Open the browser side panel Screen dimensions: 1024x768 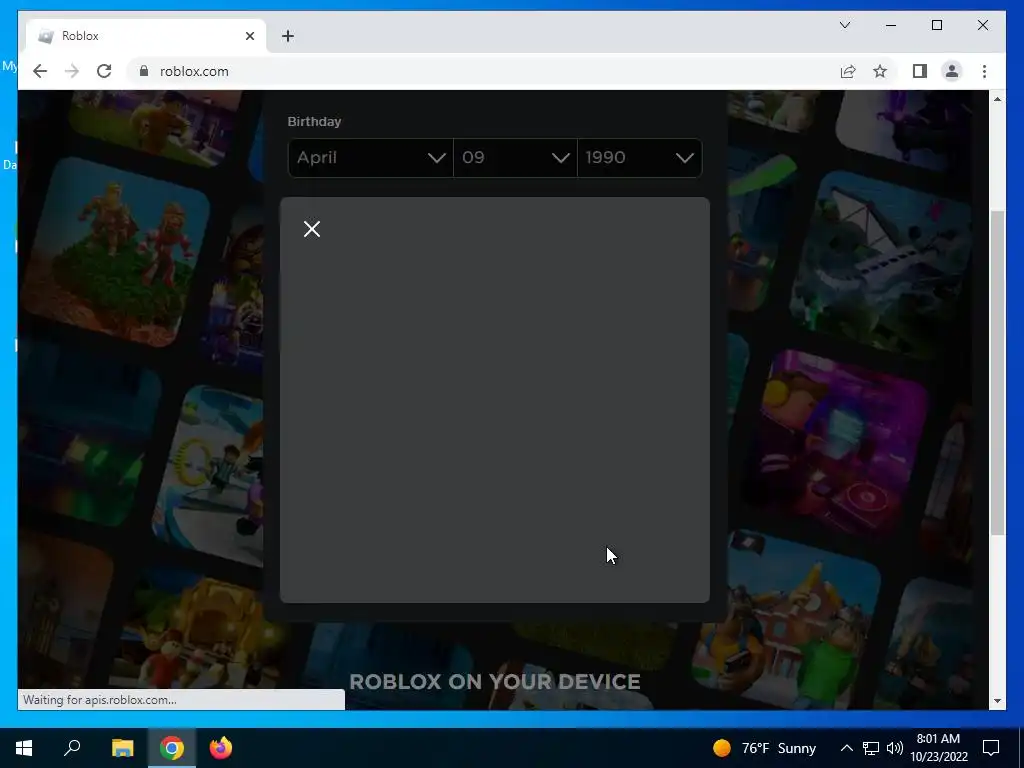(920, 71)
